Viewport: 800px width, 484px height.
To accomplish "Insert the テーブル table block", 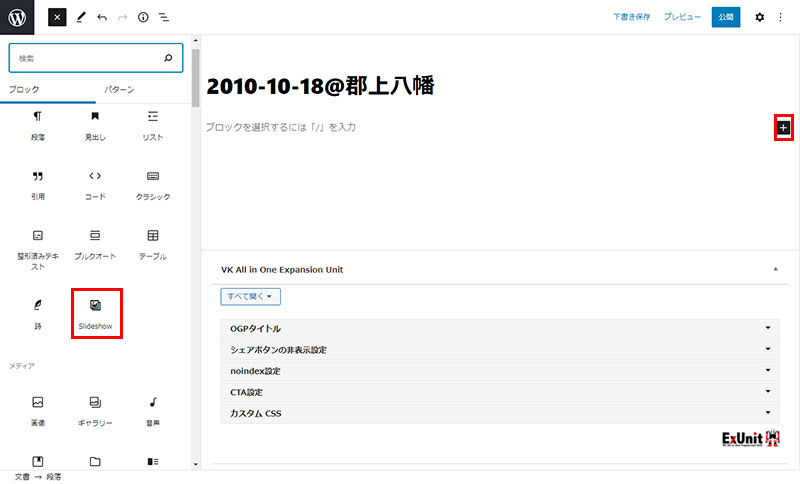I will tap(153, 244).
